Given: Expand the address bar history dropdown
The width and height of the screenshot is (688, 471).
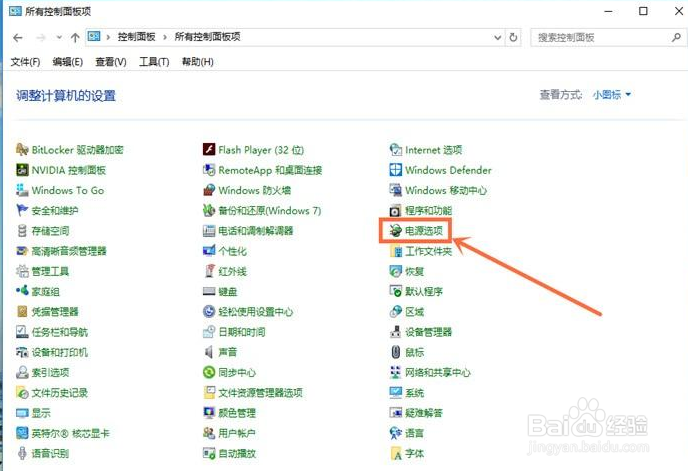Looking at the screenshot, I should tap(498, 38).
